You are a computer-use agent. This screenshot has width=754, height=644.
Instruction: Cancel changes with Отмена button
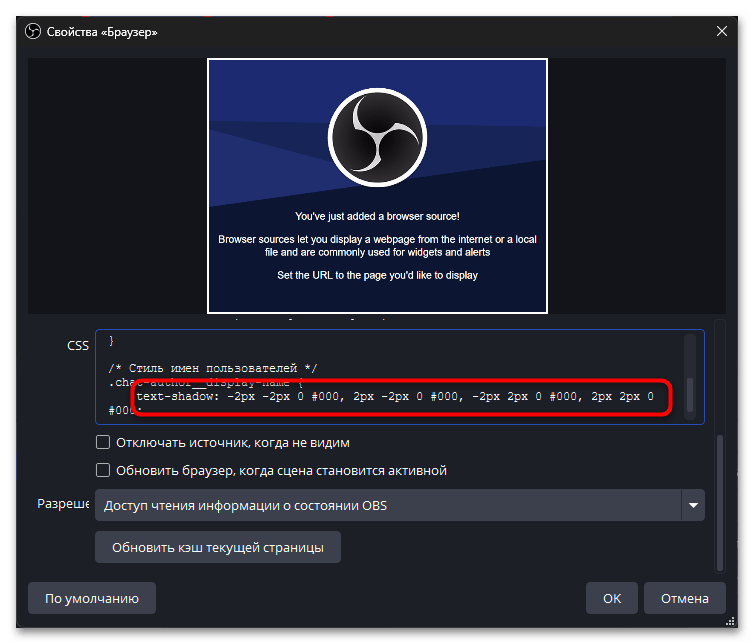point(684,598)
